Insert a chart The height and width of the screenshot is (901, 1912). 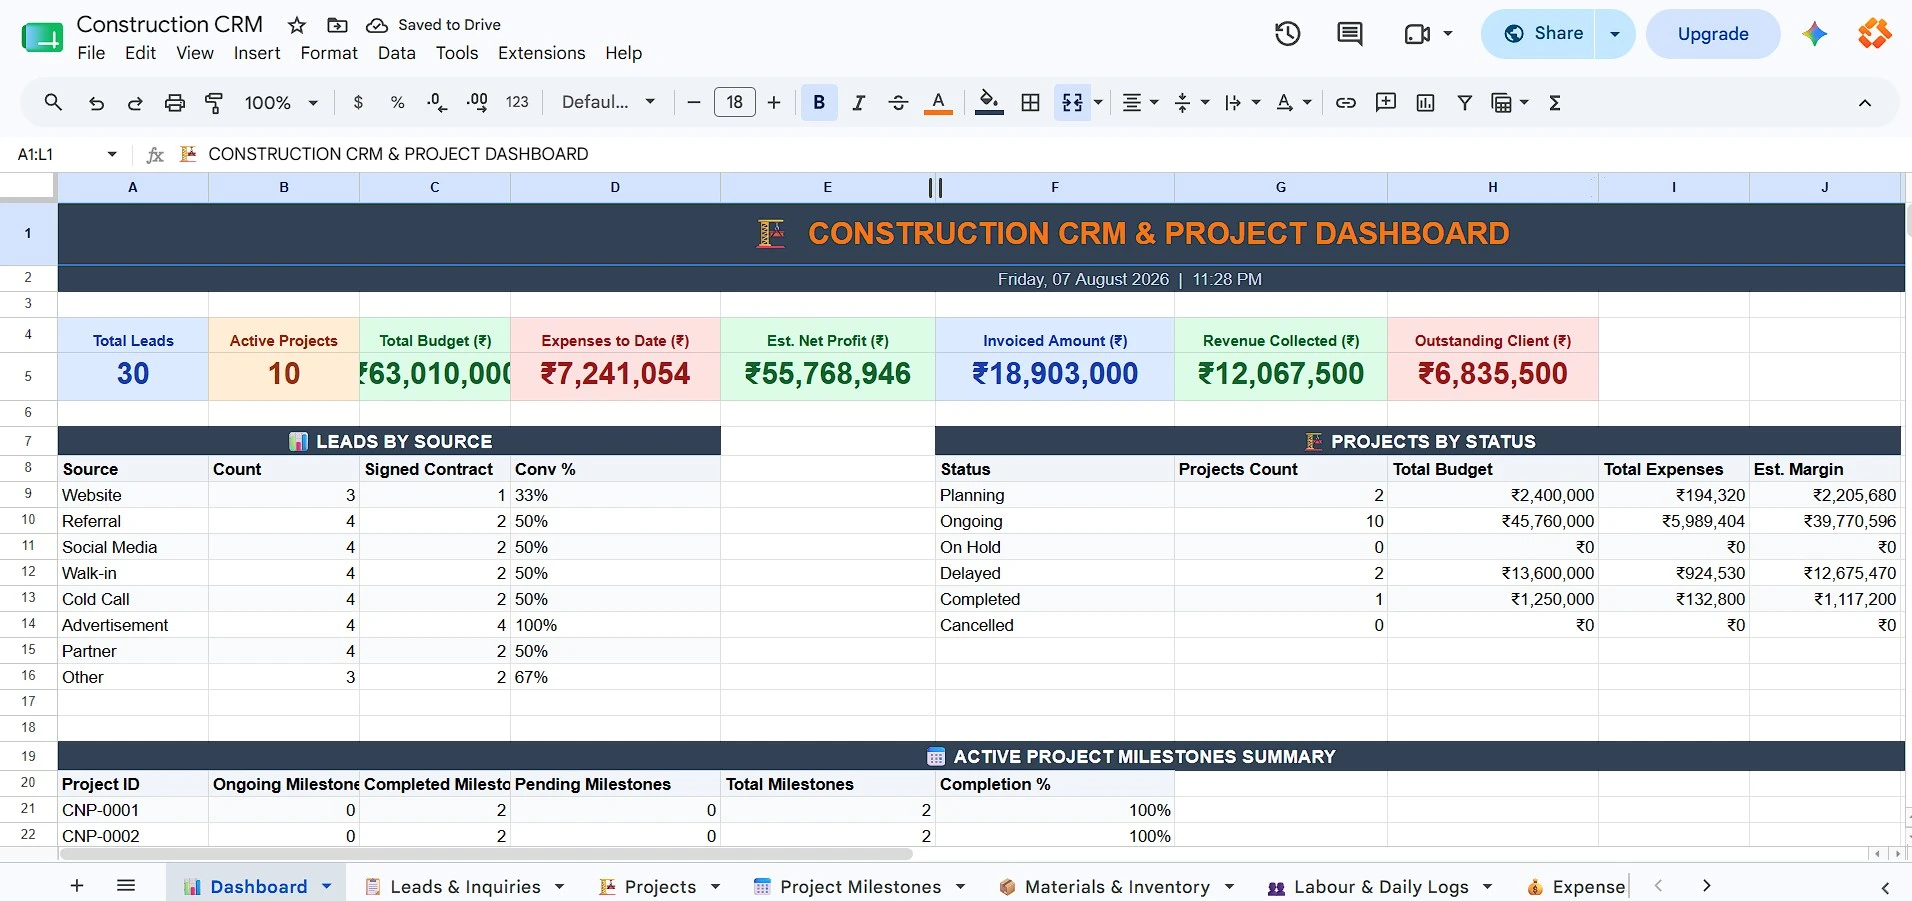point(1426,102)
